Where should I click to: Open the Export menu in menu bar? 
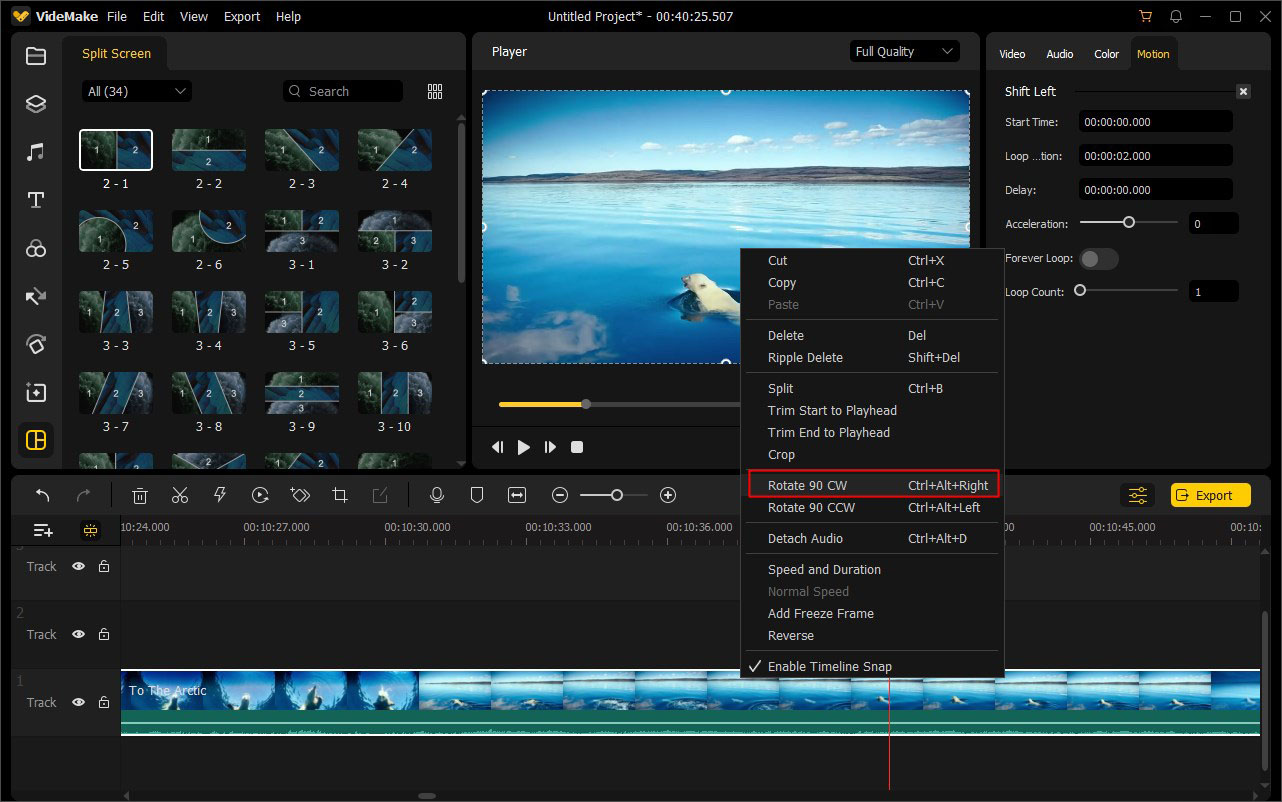pos(242,17)
